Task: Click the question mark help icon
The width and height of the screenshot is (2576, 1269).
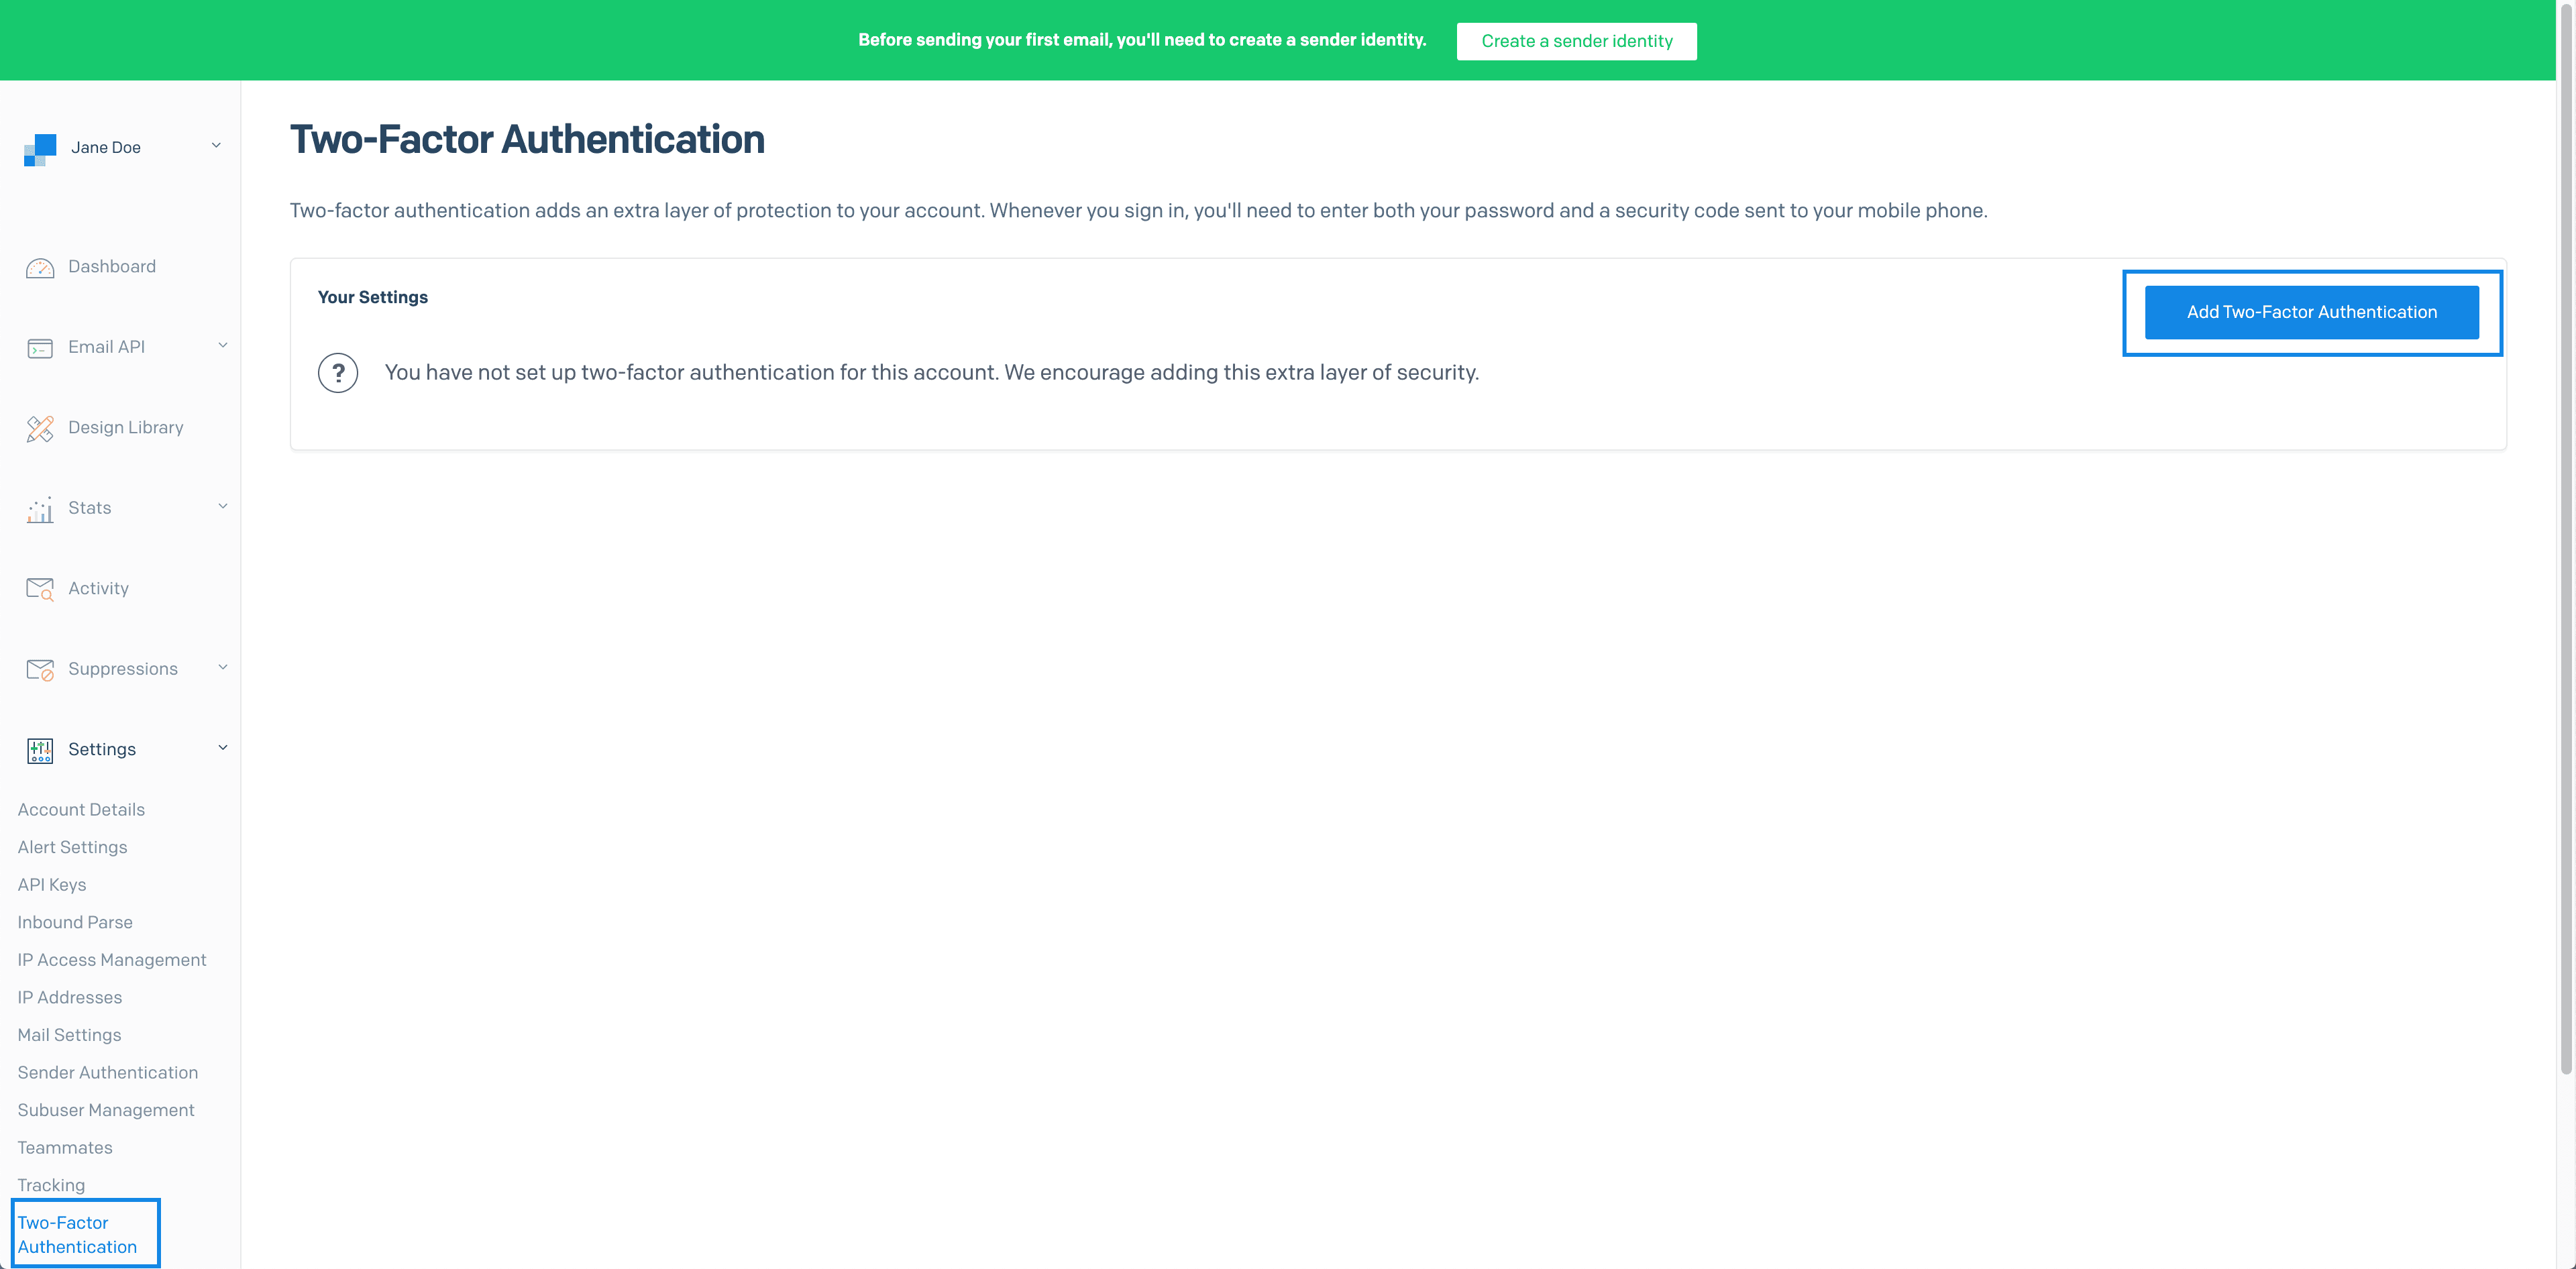Action: 338,373
